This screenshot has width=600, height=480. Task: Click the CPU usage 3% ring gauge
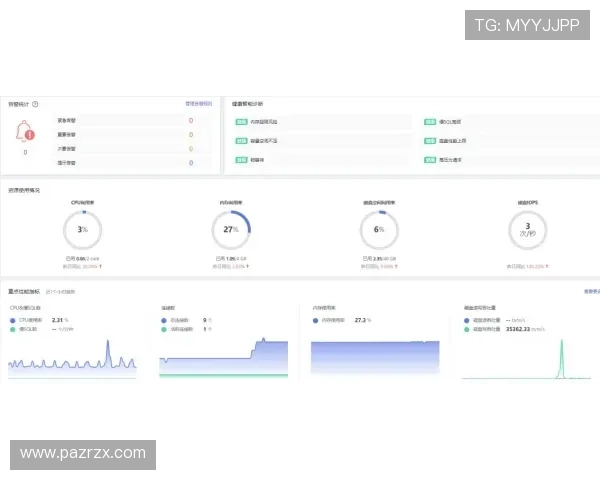(x=83, y=229)
